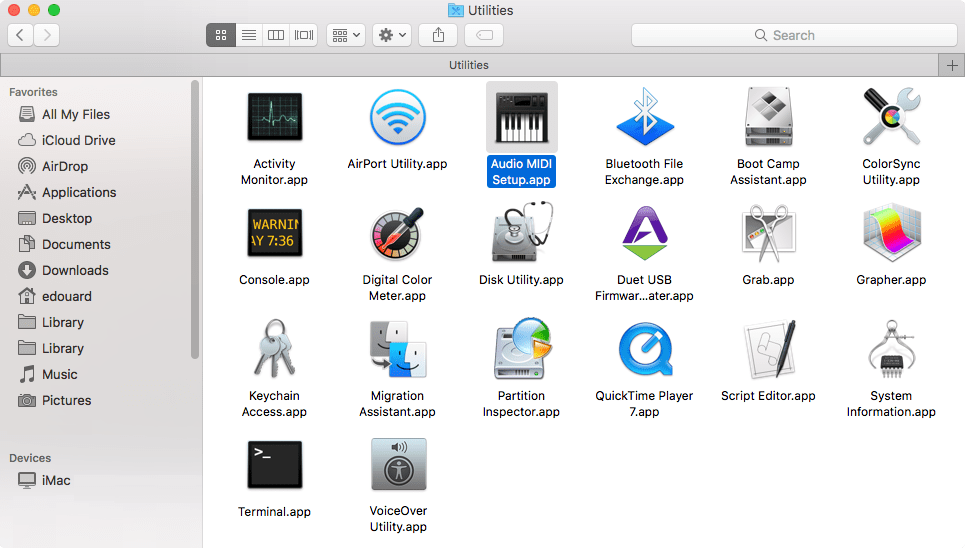This screenshot has height=548, width=965.
Task: Open Desktop in sidebar
Action: pos(55,219)
